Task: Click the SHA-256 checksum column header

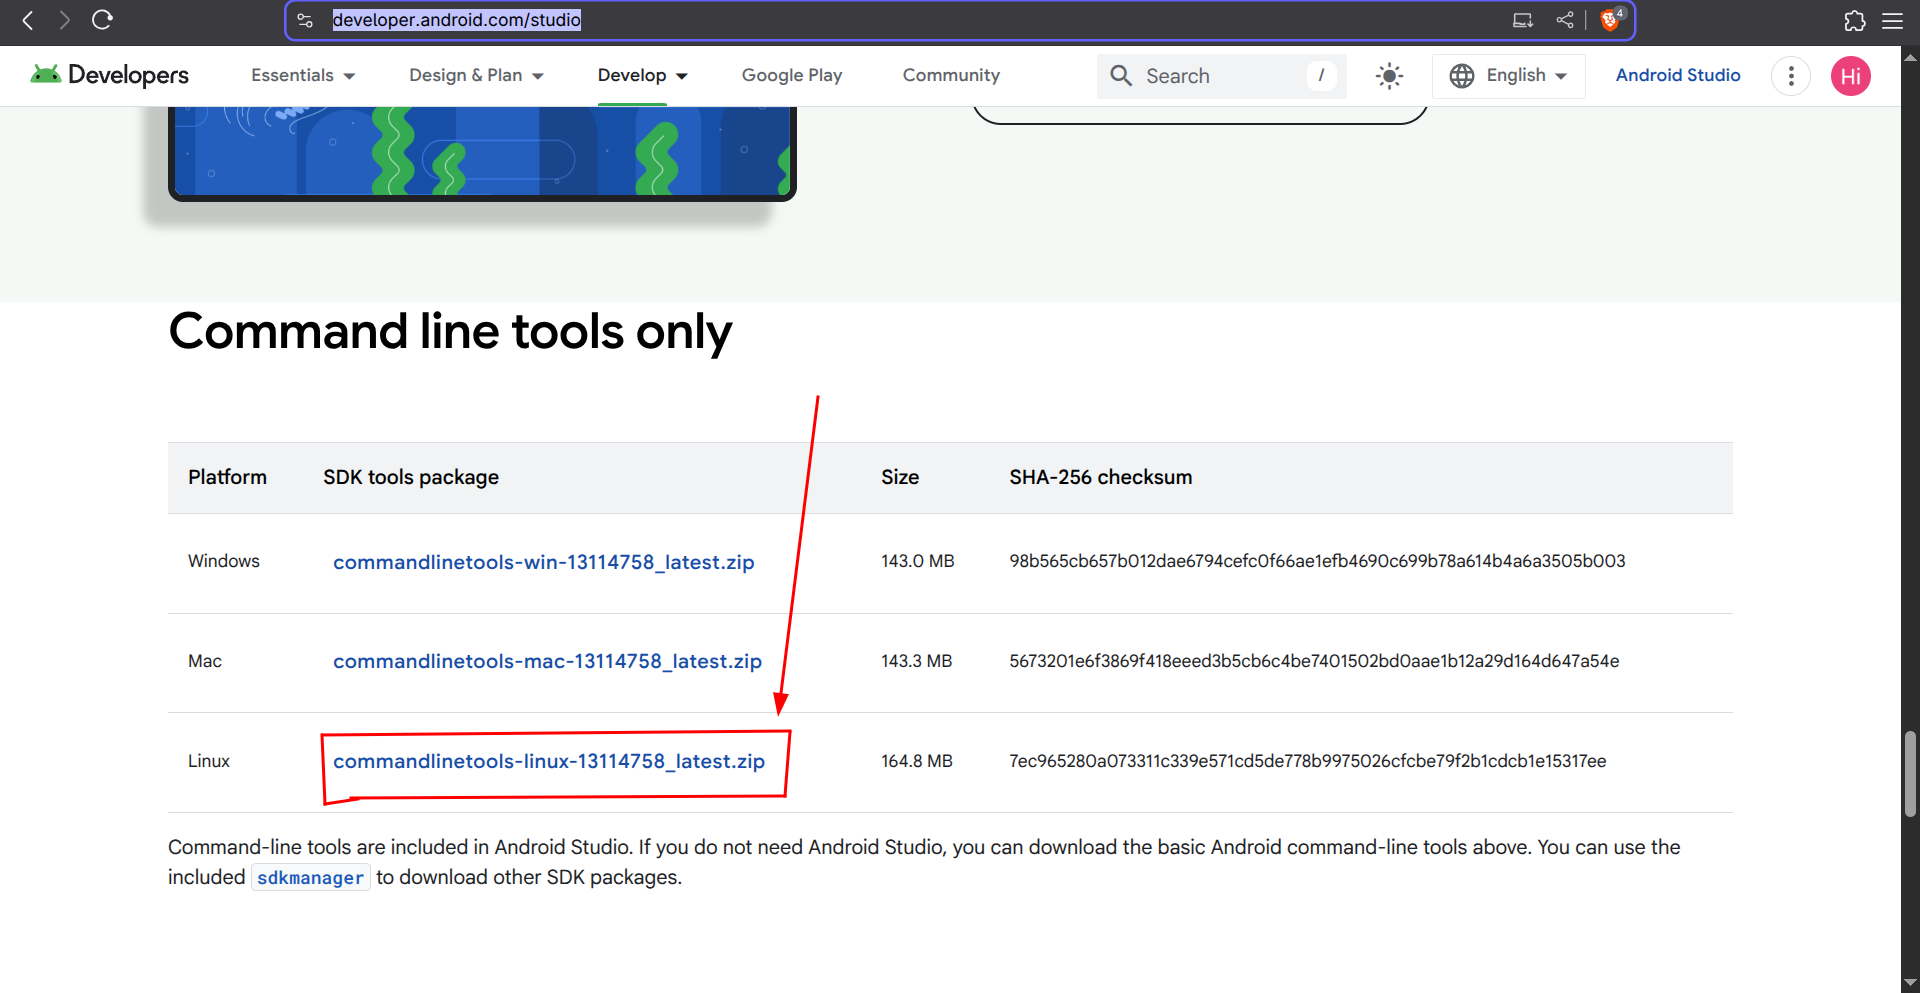Action: point(1101,477)
